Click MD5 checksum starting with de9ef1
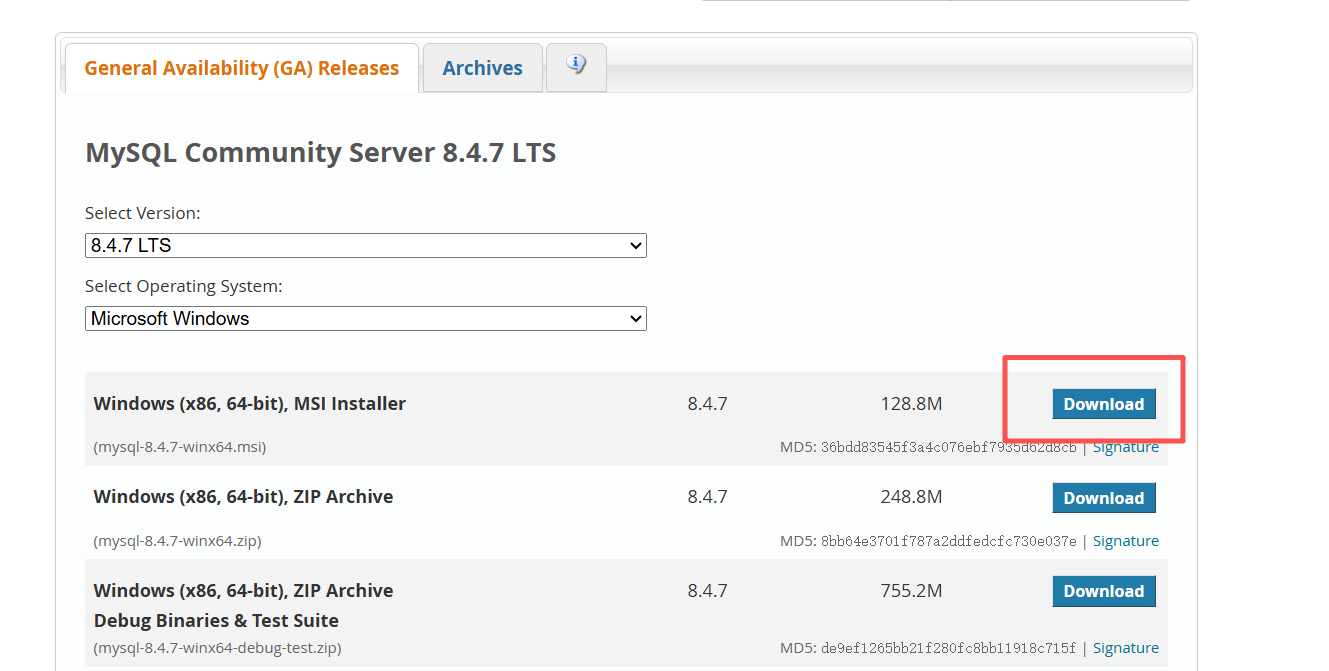1329x671 pixels. coord(948,648)
